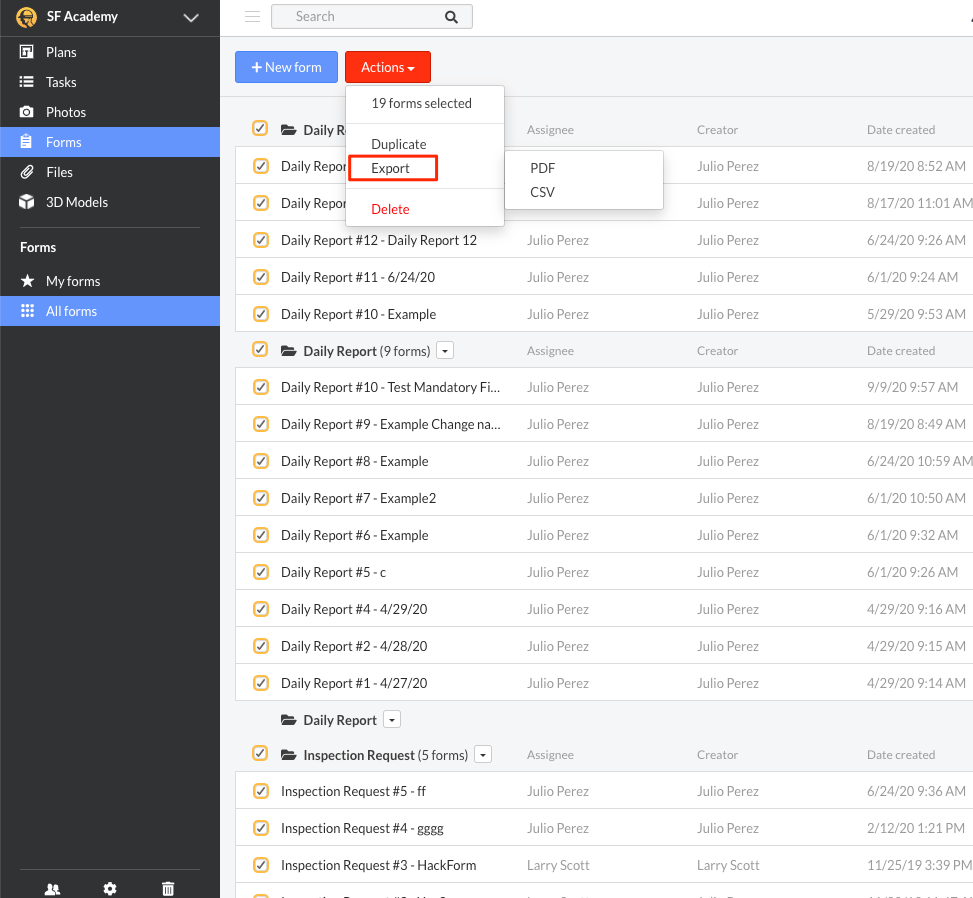Open settings gear at sidebar bottom

click(x=110, y=889)
